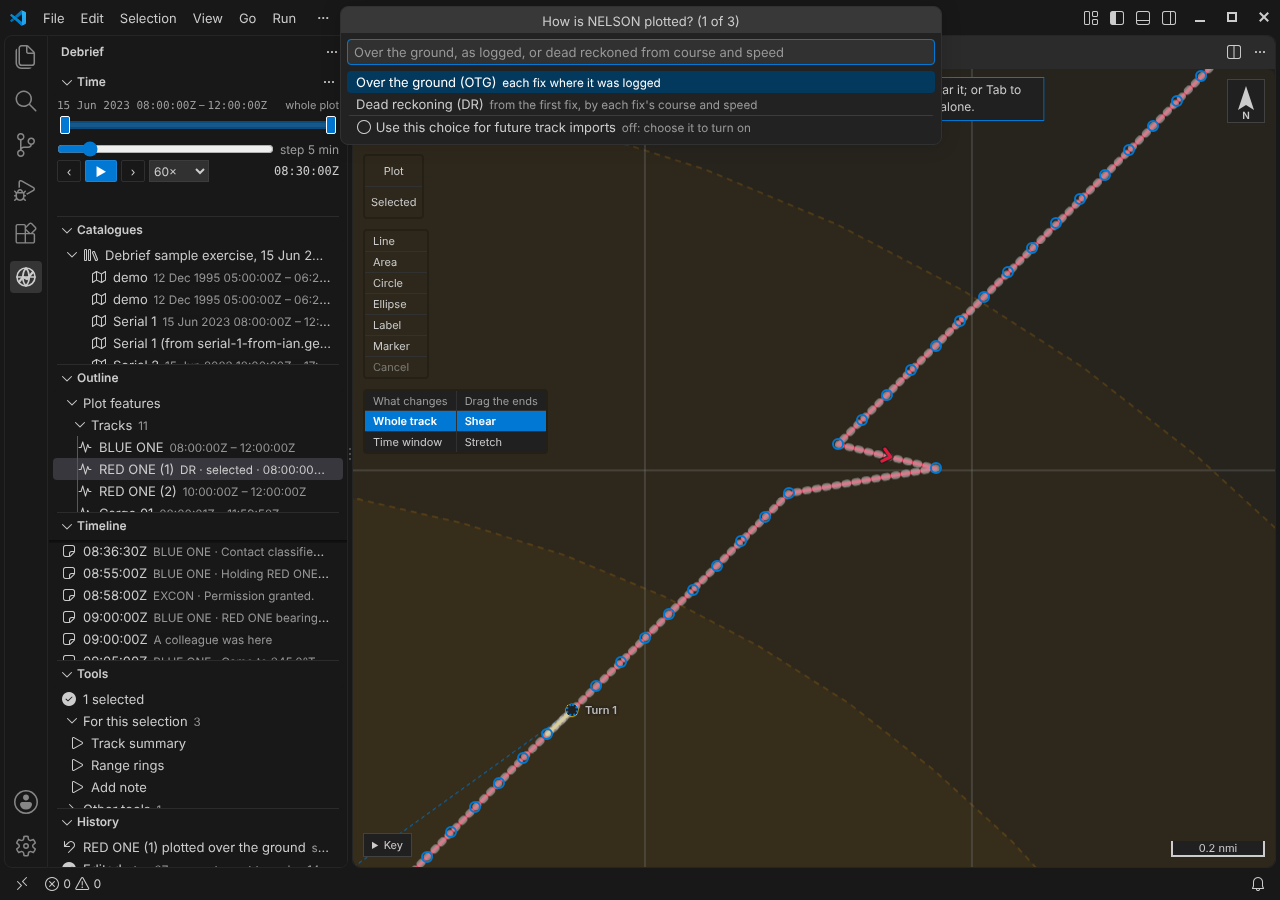Click the Add note tool icon
Screen dimensions: 1280x900
[77, 787]
